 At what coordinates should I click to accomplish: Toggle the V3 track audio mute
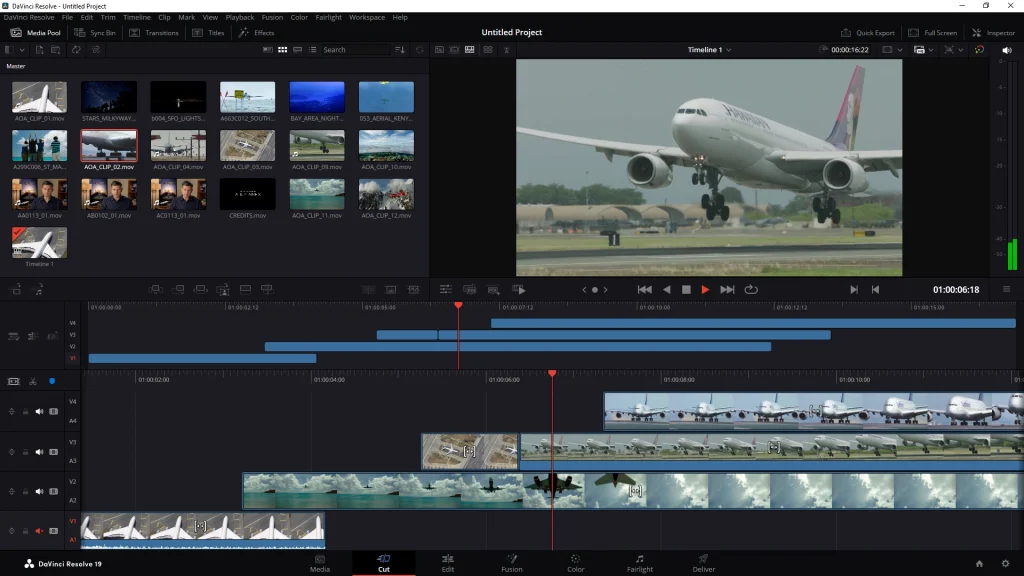click(39, 451)
